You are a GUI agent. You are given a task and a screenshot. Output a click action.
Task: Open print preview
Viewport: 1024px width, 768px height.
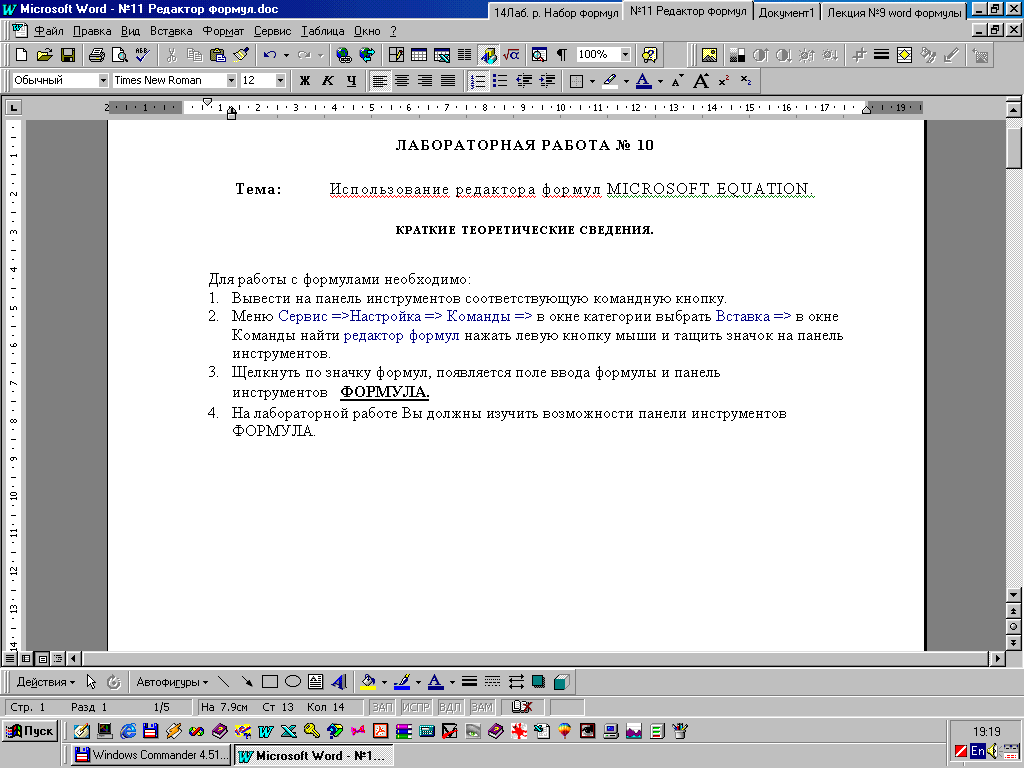click(120, 55)
